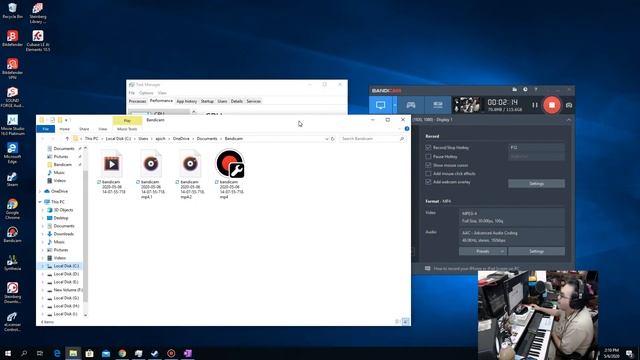Click Users in Explorer breadcrumb path
The image size is (640, 360).
143,139
